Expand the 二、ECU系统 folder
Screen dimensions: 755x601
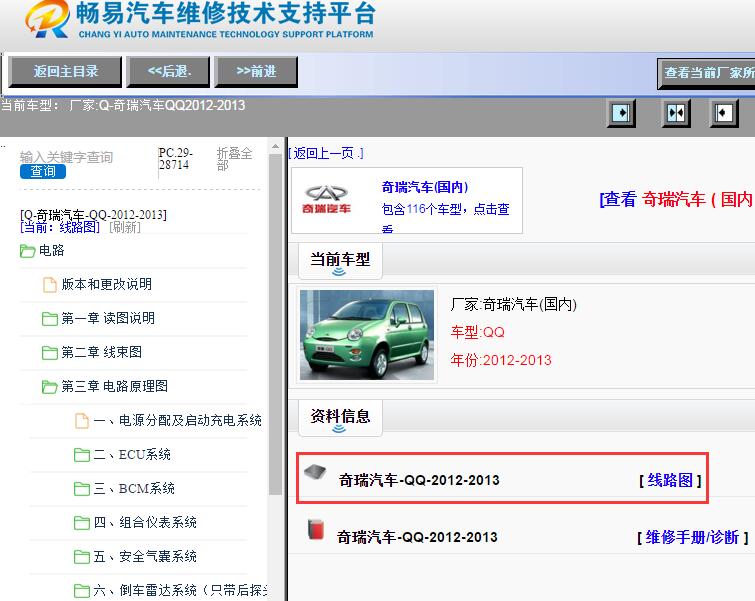click(82, 455)
